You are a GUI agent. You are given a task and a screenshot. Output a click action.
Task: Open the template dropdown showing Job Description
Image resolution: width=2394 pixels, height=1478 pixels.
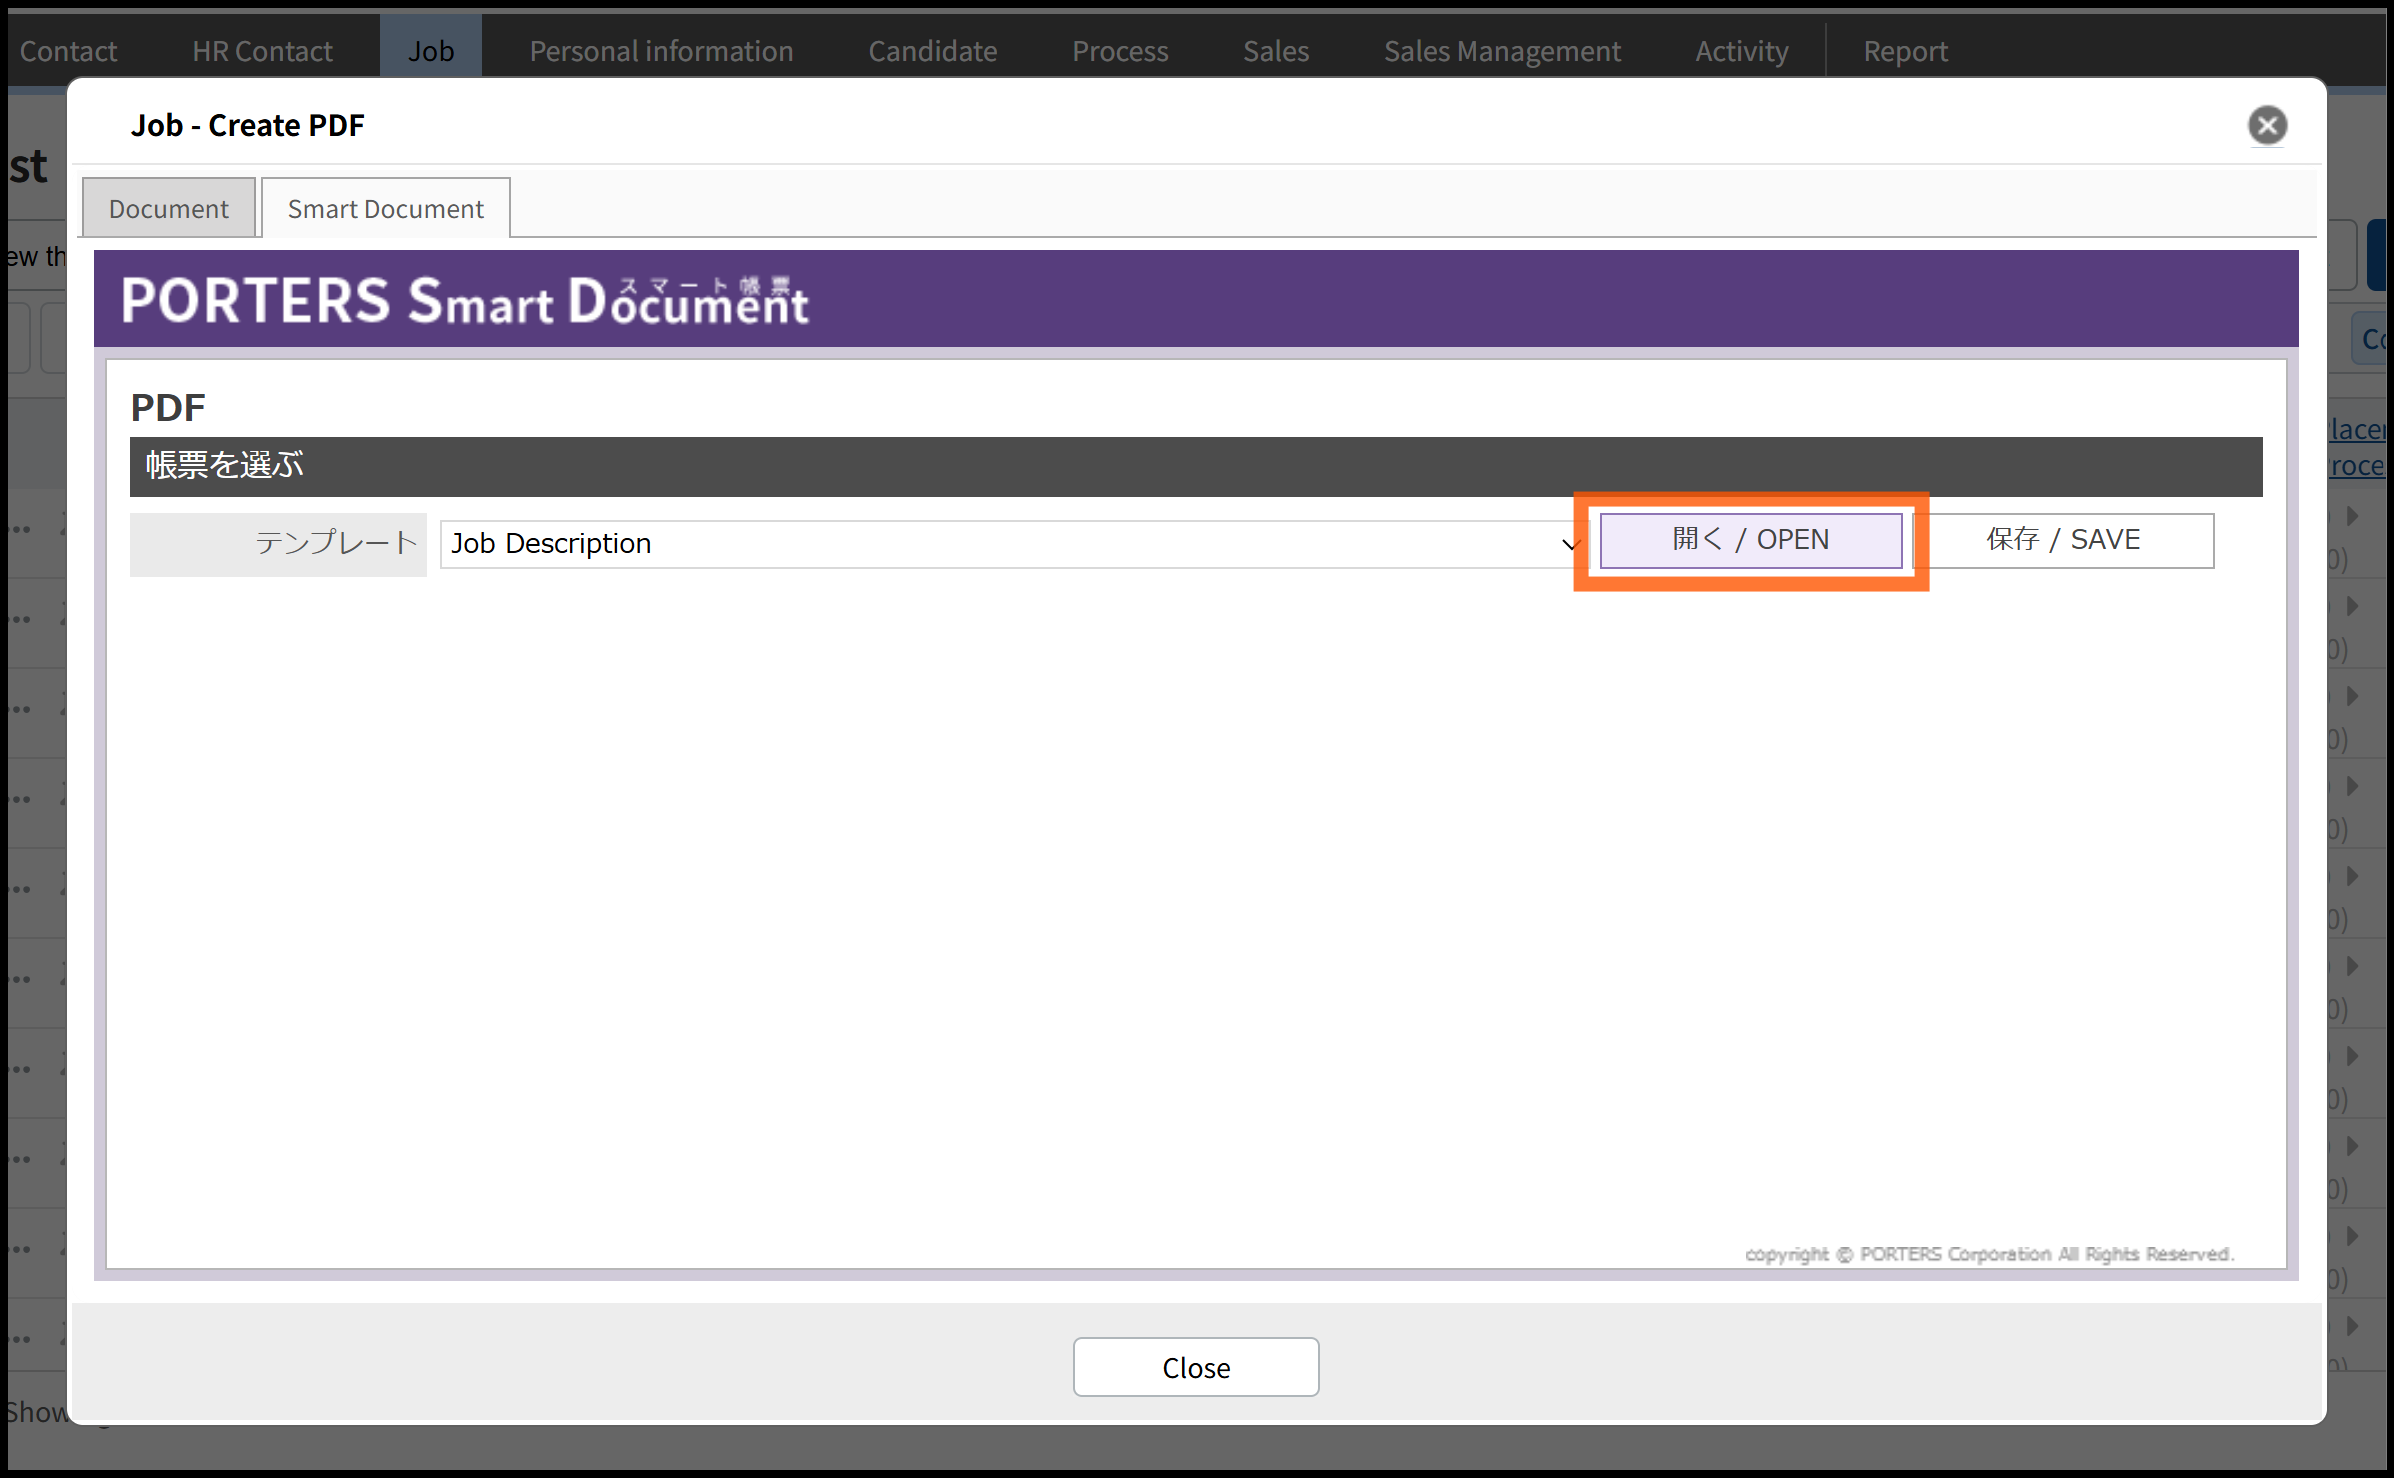[1013, 543]
